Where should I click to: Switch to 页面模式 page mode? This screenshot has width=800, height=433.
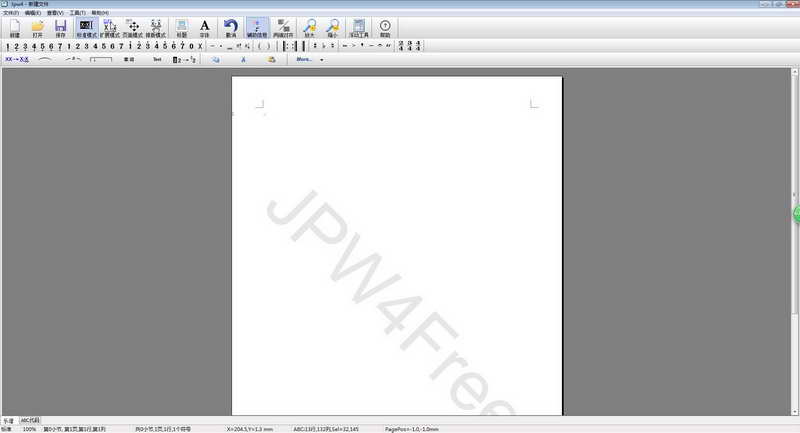pos(133,28)
